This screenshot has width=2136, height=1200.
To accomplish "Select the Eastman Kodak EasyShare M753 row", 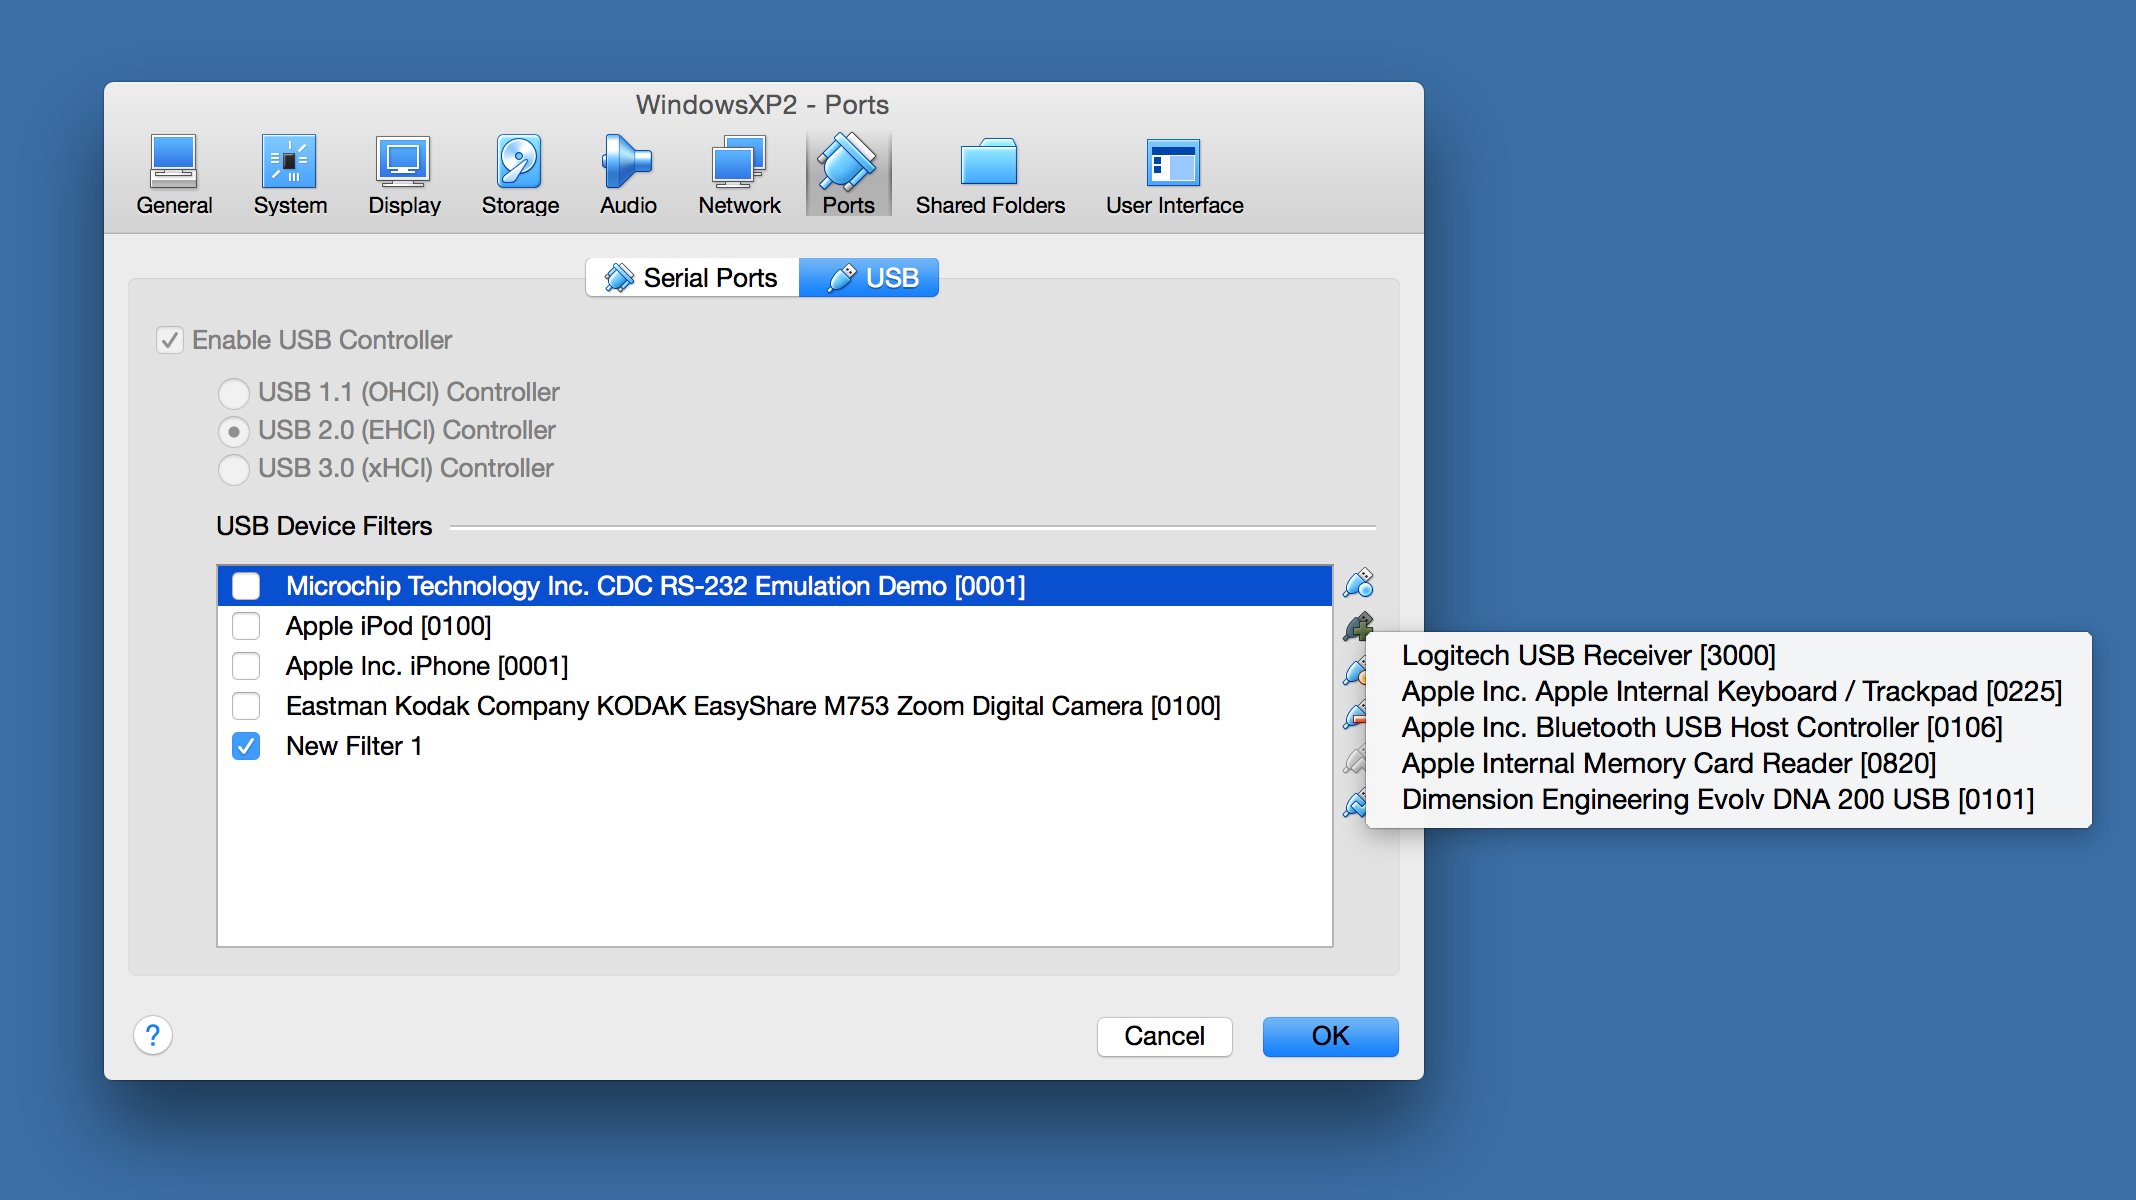I will click(x=775, y=706).
